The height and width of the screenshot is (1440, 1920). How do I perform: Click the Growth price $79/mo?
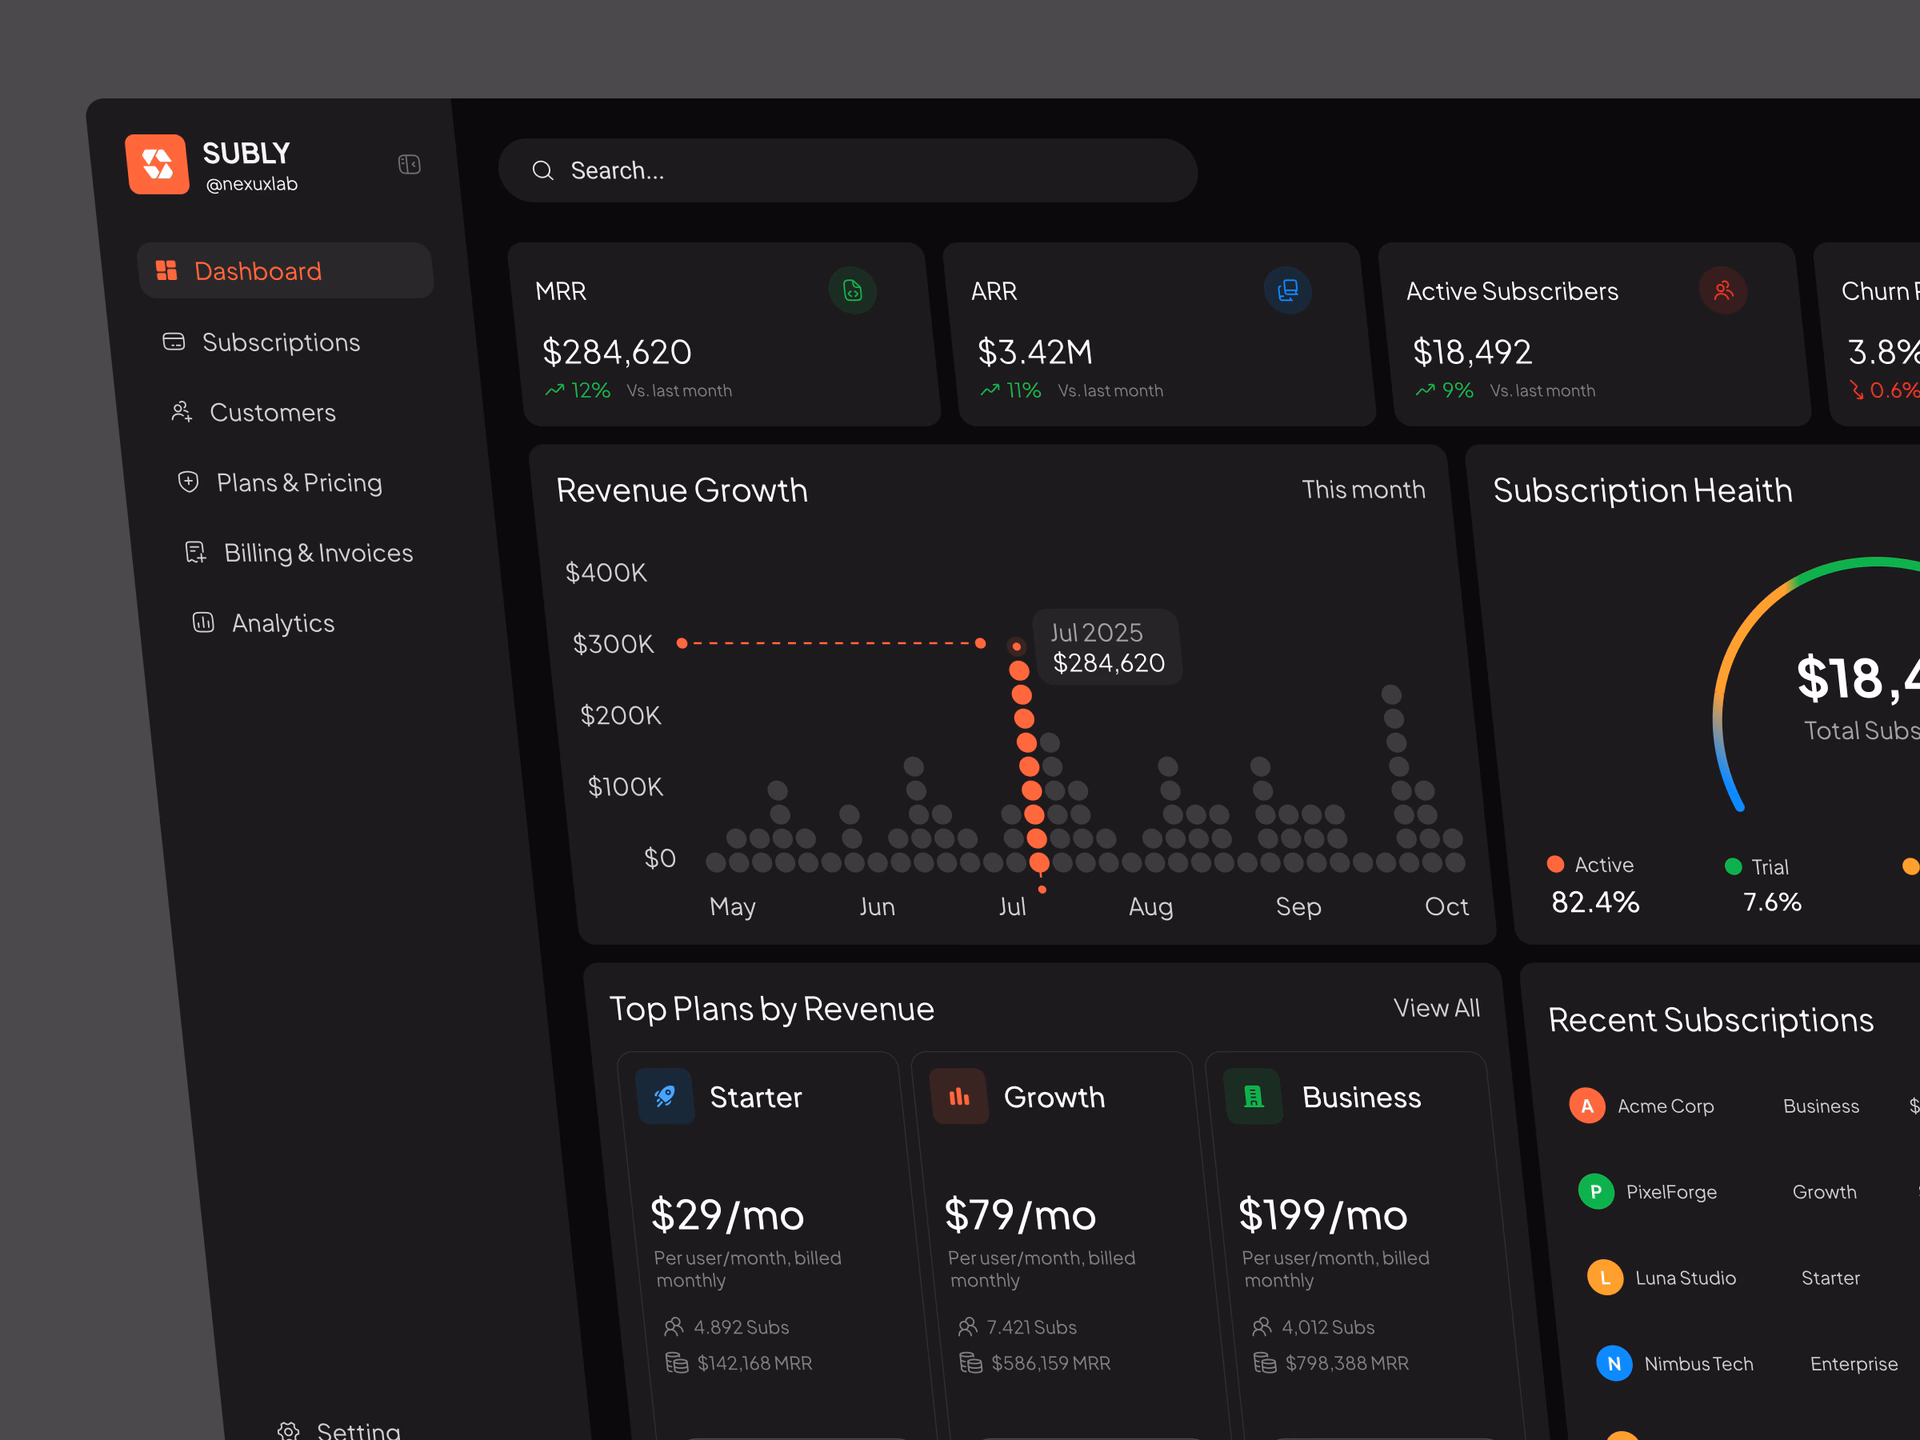1020,1216
